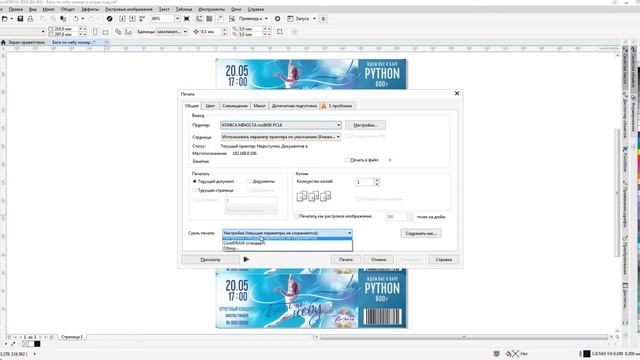
Task: Click the all pages layout icon
Action: [x=118, y=32]
